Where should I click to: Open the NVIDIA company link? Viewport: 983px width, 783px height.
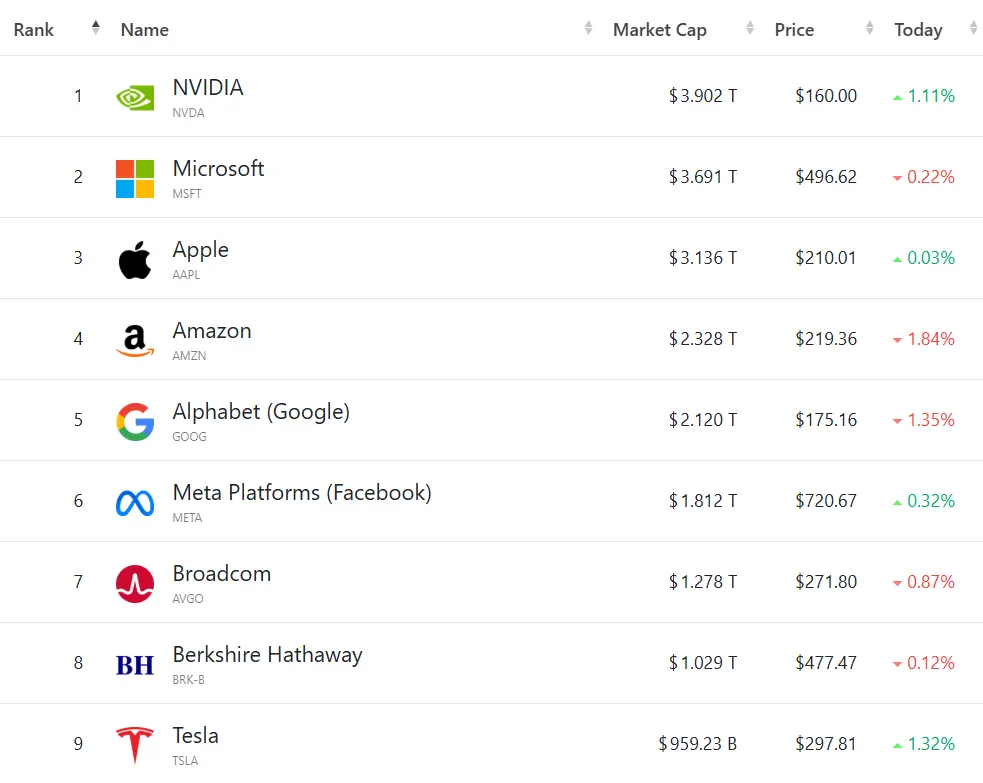[208, 88]
